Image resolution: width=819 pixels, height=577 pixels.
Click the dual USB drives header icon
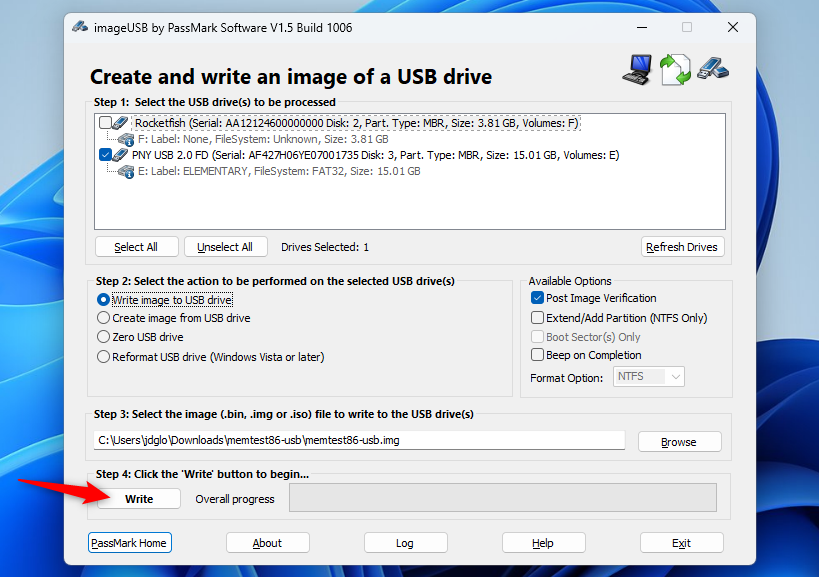[711, 69]
